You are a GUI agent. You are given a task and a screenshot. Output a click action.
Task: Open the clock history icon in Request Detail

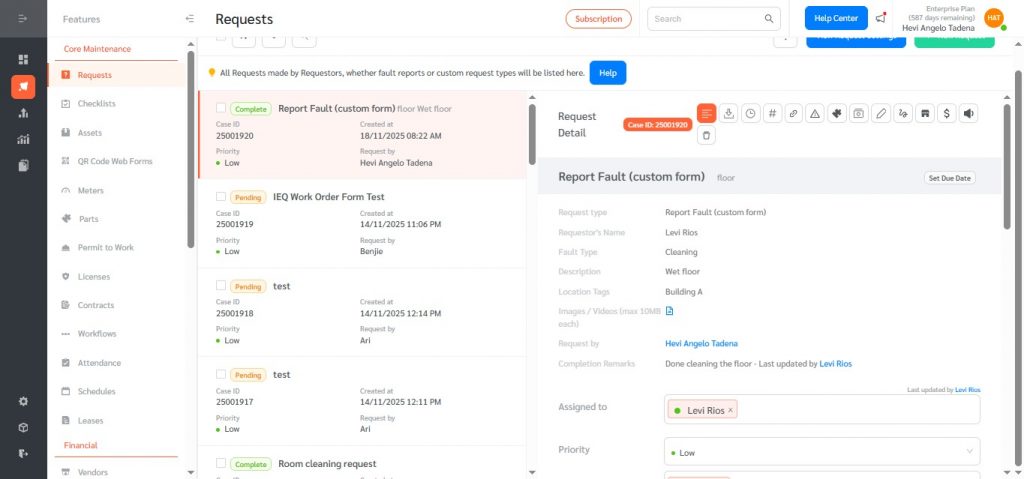click(x=750, y=114)
